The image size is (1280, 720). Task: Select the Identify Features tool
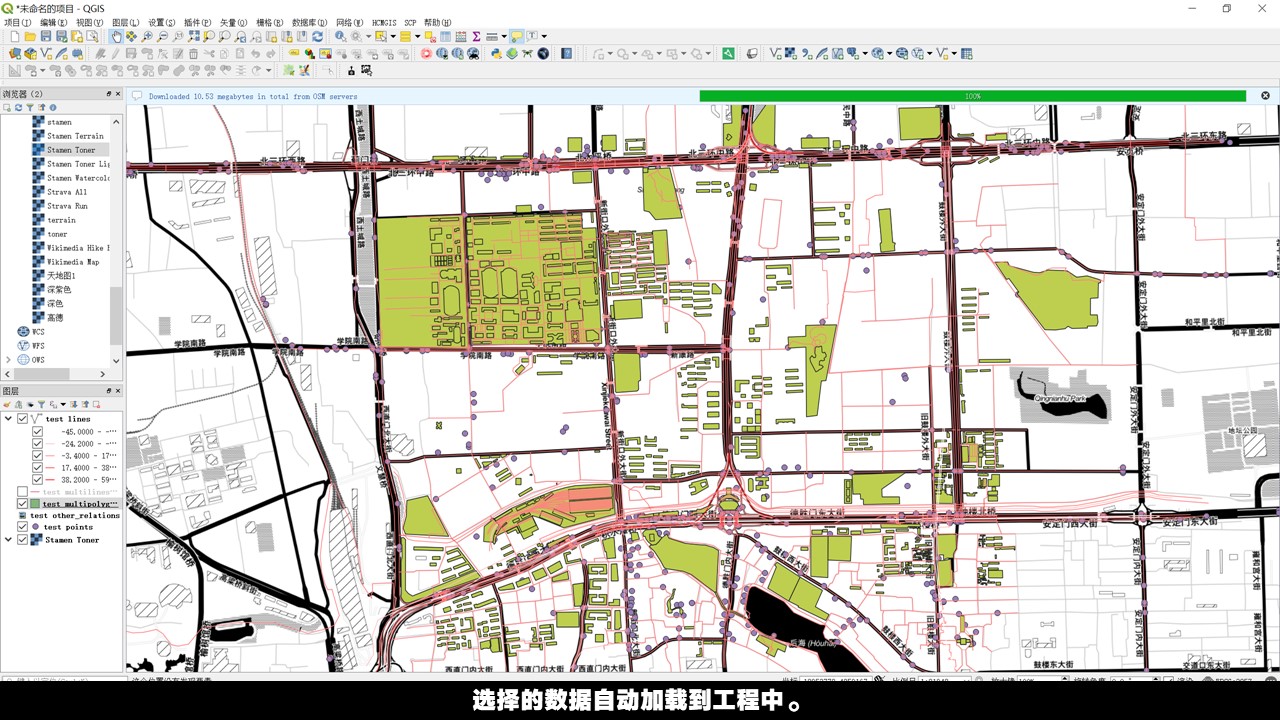[x=340, y=36]
